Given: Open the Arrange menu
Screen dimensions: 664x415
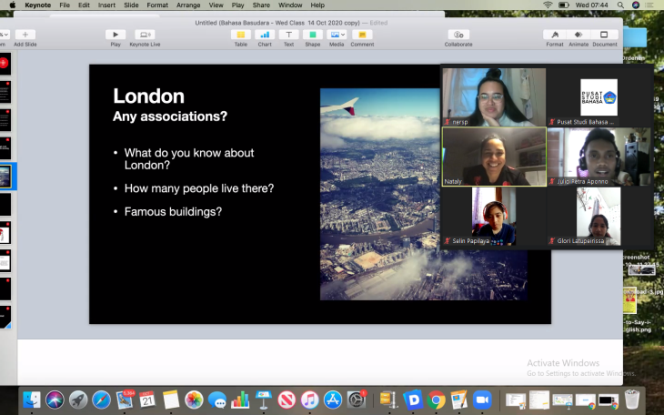Looking at the screenshot, I should pyautogui.click(x=188, y=5).
